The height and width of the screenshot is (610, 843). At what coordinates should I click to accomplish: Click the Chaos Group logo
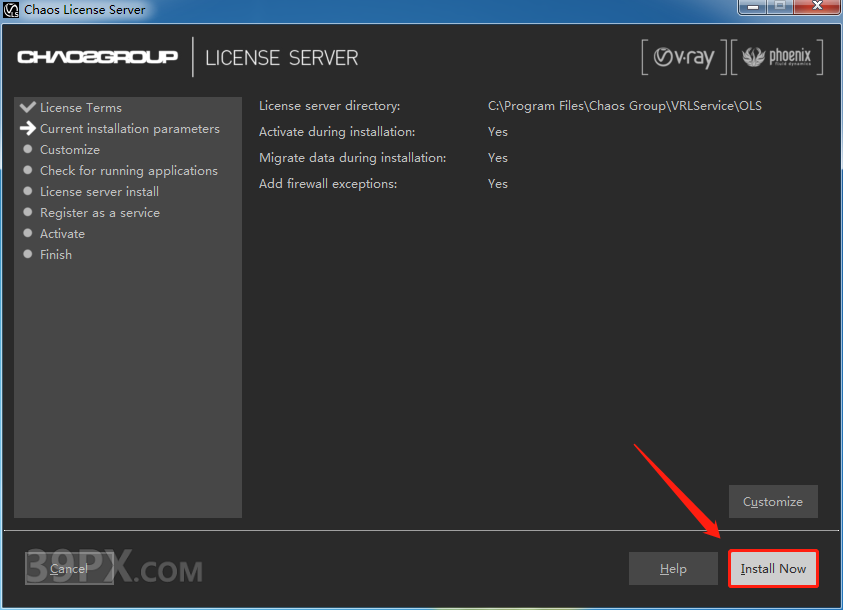tap(97, 57)
